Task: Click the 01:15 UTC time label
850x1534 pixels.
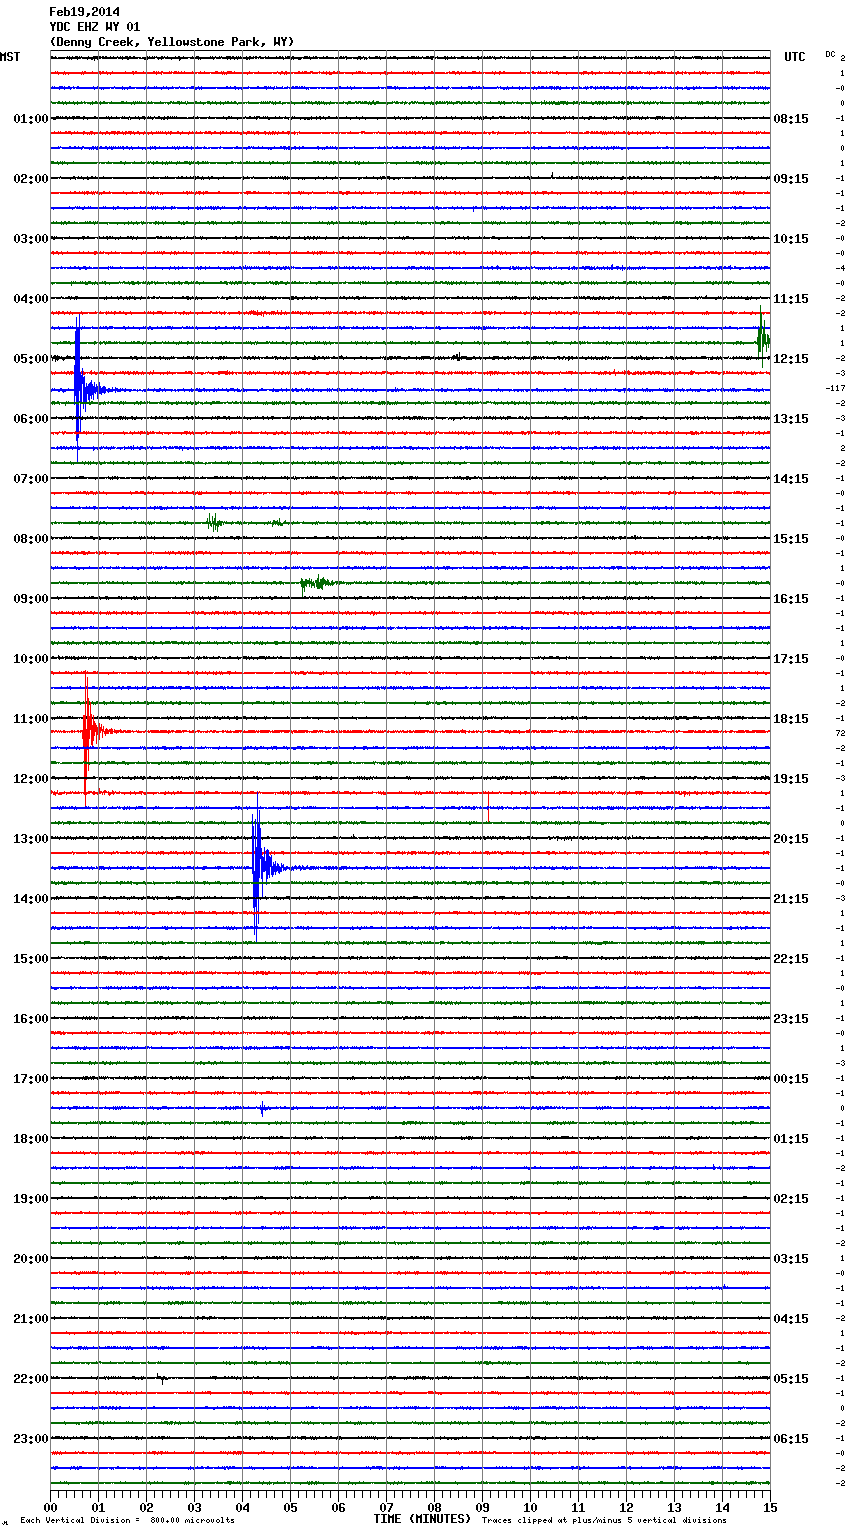Action: point(791,1139)
